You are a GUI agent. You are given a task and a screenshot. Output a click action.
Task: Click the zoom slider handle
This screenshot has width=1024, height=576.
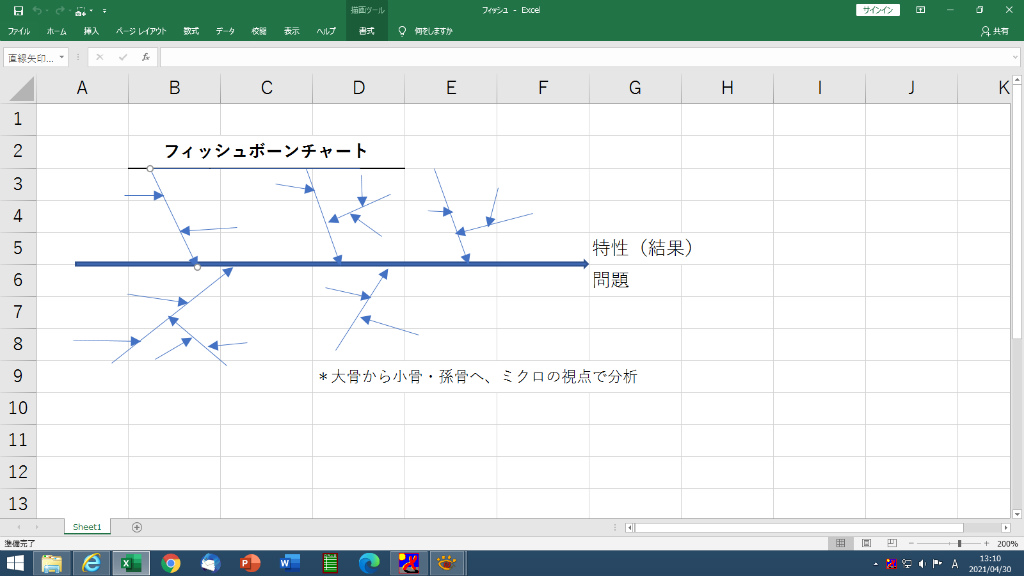click(959, 543)
